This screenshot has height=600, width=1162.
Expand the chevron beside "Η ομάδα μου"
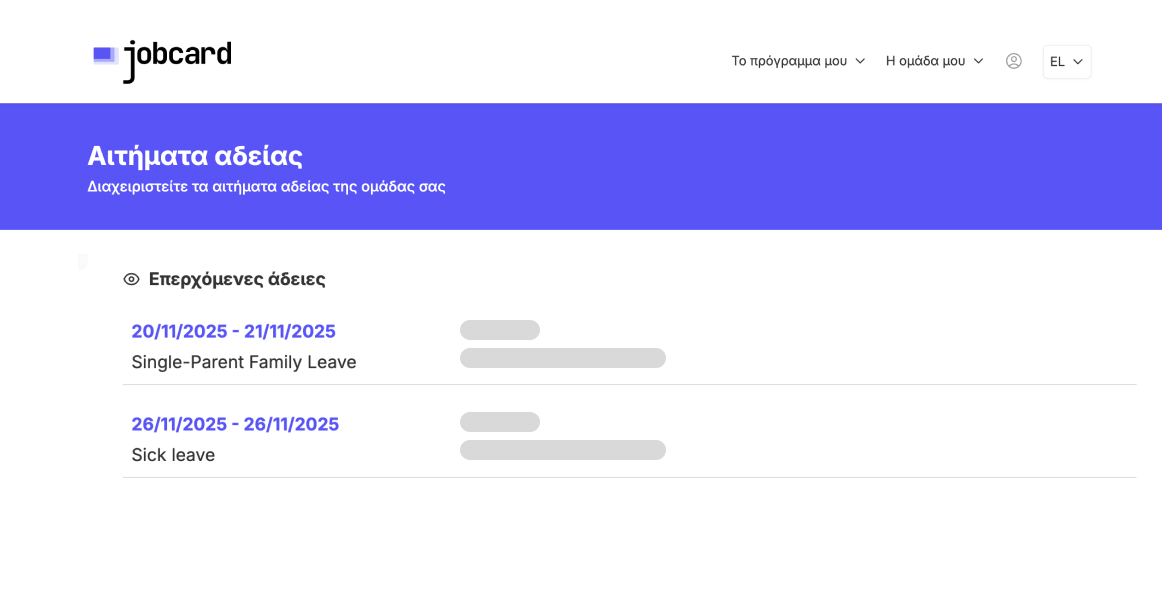978,61
